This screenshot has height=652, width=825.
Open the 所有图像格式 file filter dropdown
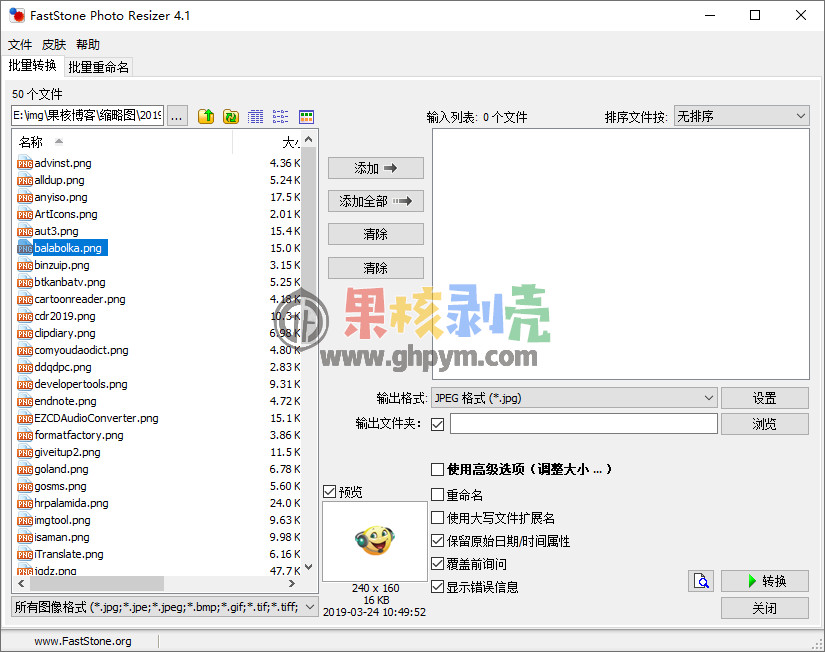coord(164,607)
